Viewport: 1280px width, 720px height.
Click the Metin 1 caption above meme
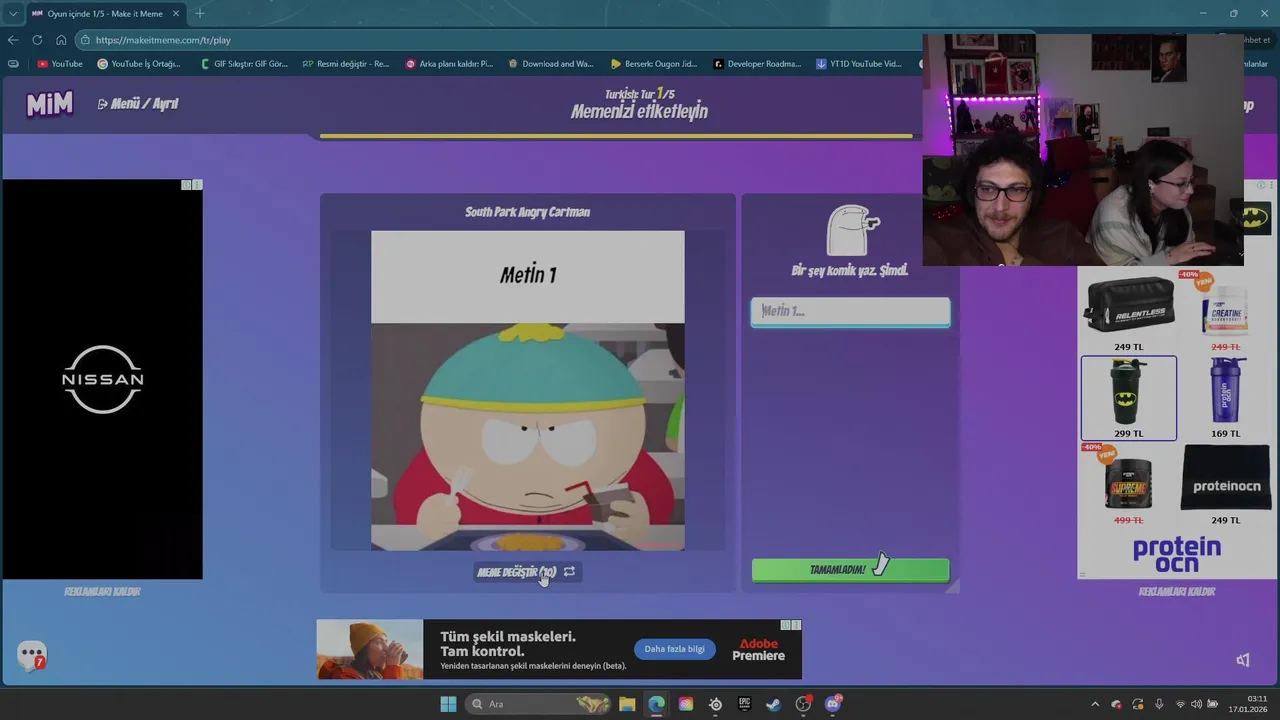[x=528, y=275]
